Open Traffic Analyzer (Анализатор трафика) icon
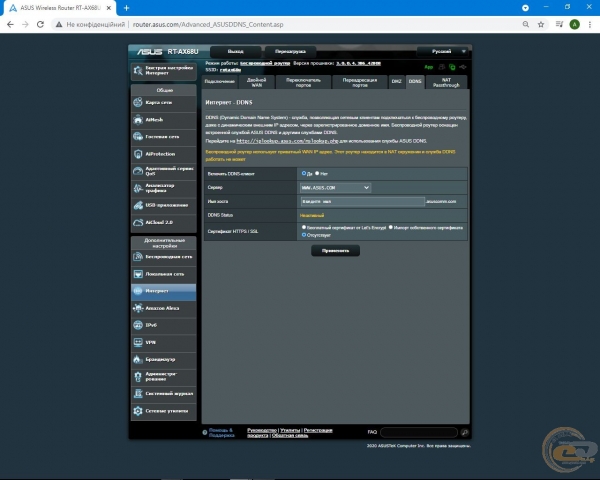 [138, 188]
